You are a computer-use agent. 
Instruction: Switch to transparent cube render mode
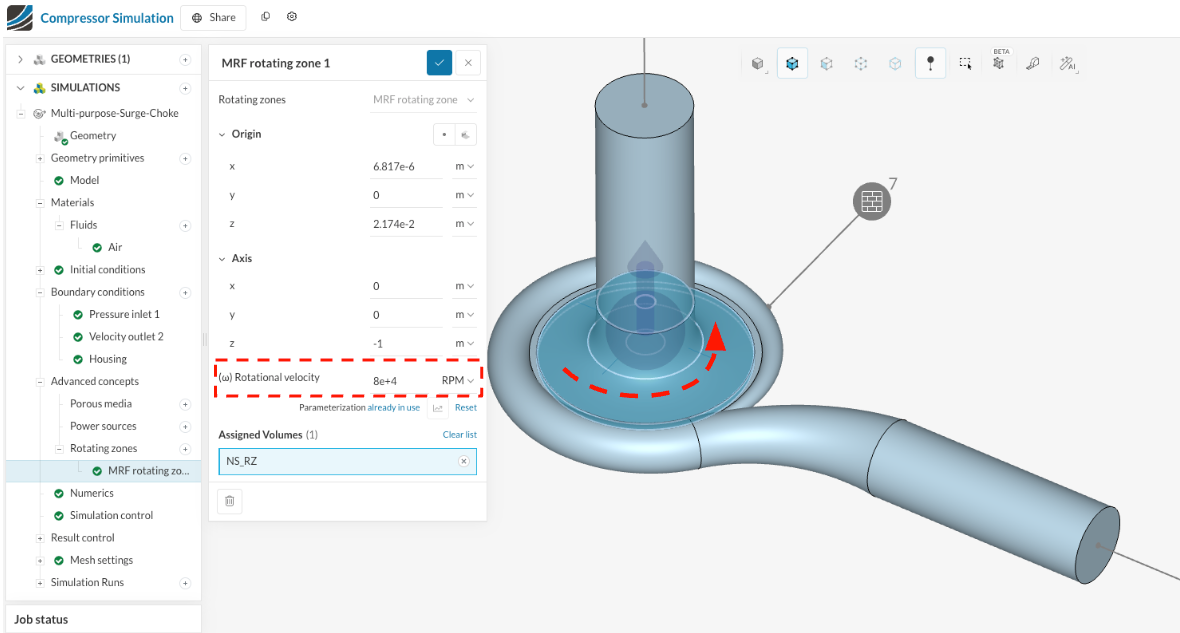click(826, 64)
